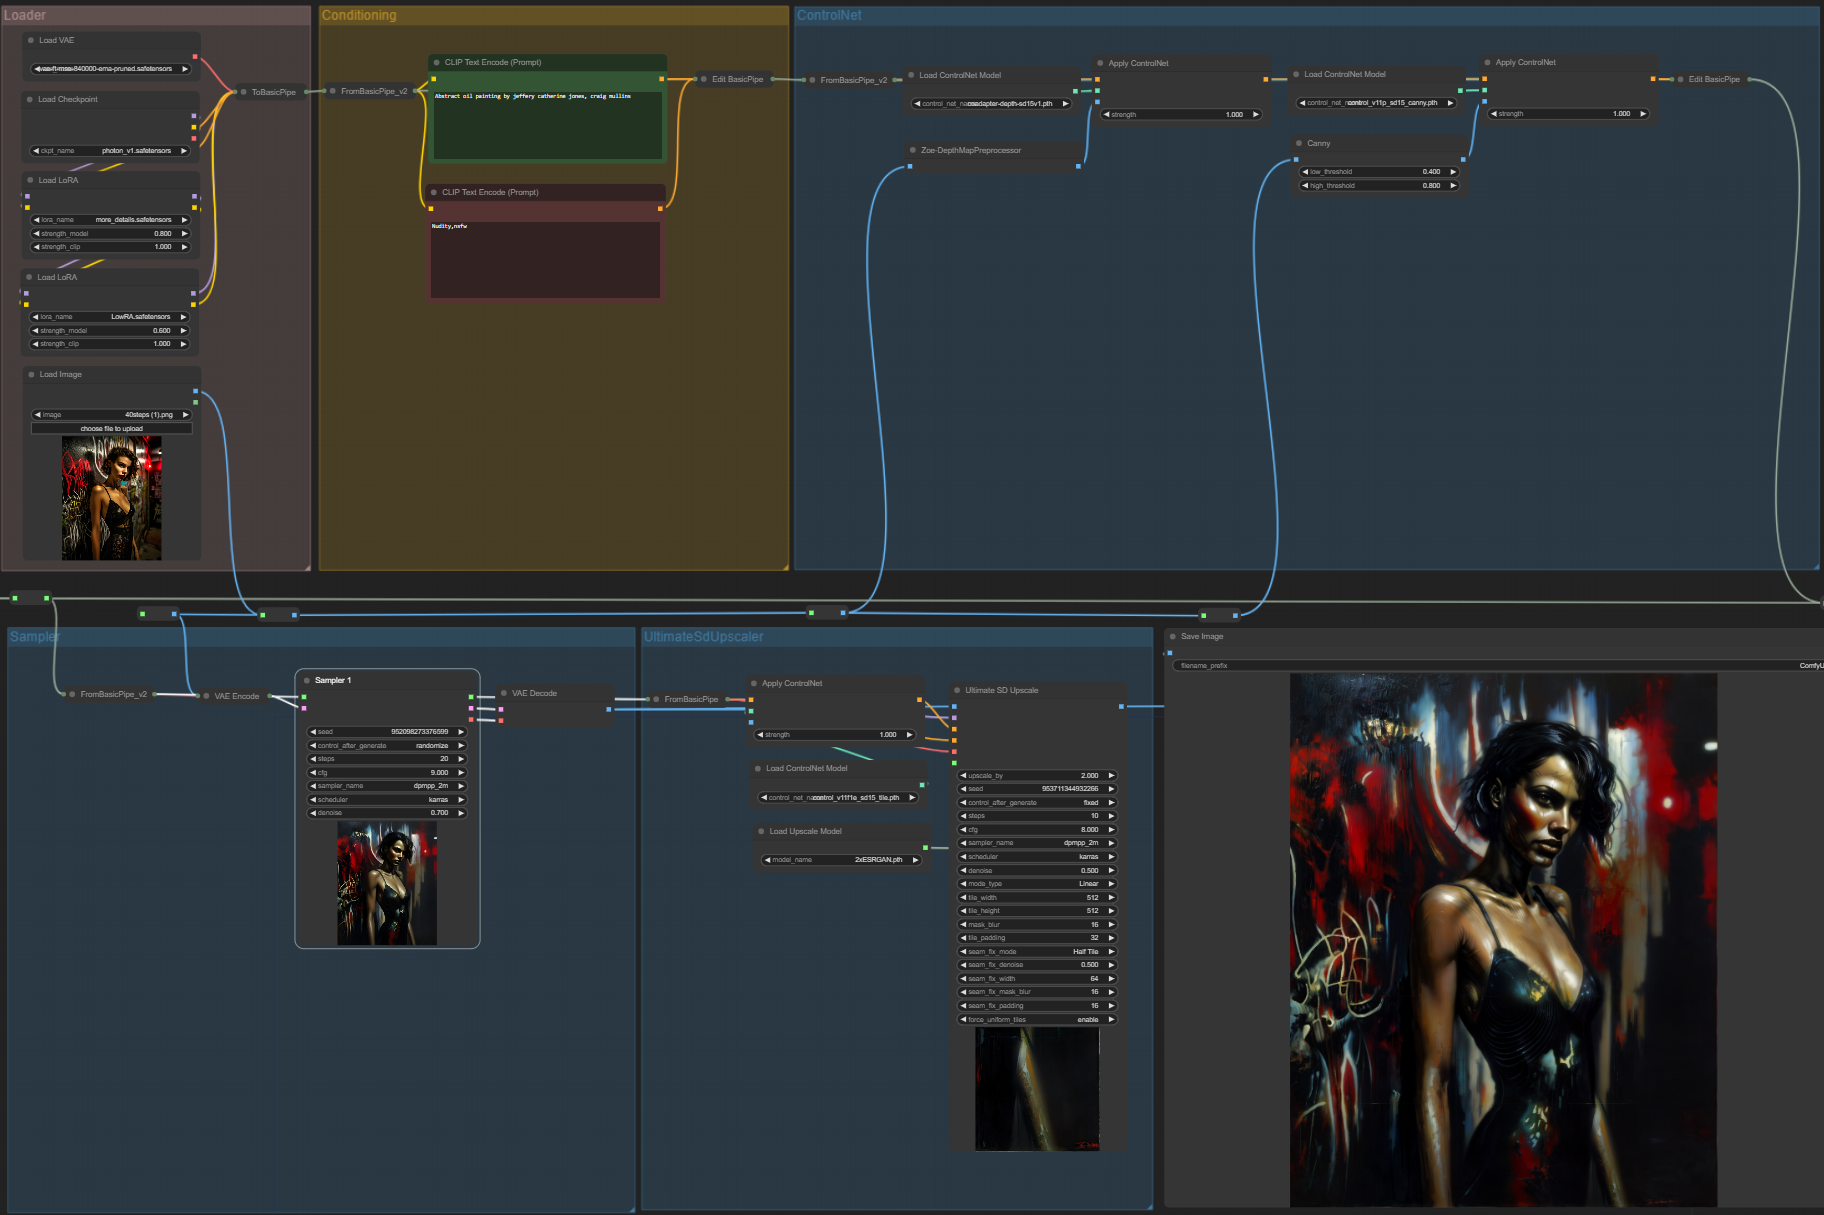Collapse the Sampler 1 node with its dot
Image resolution: width=1824 pixels, height=1215 pixels.
click(307, 681)
